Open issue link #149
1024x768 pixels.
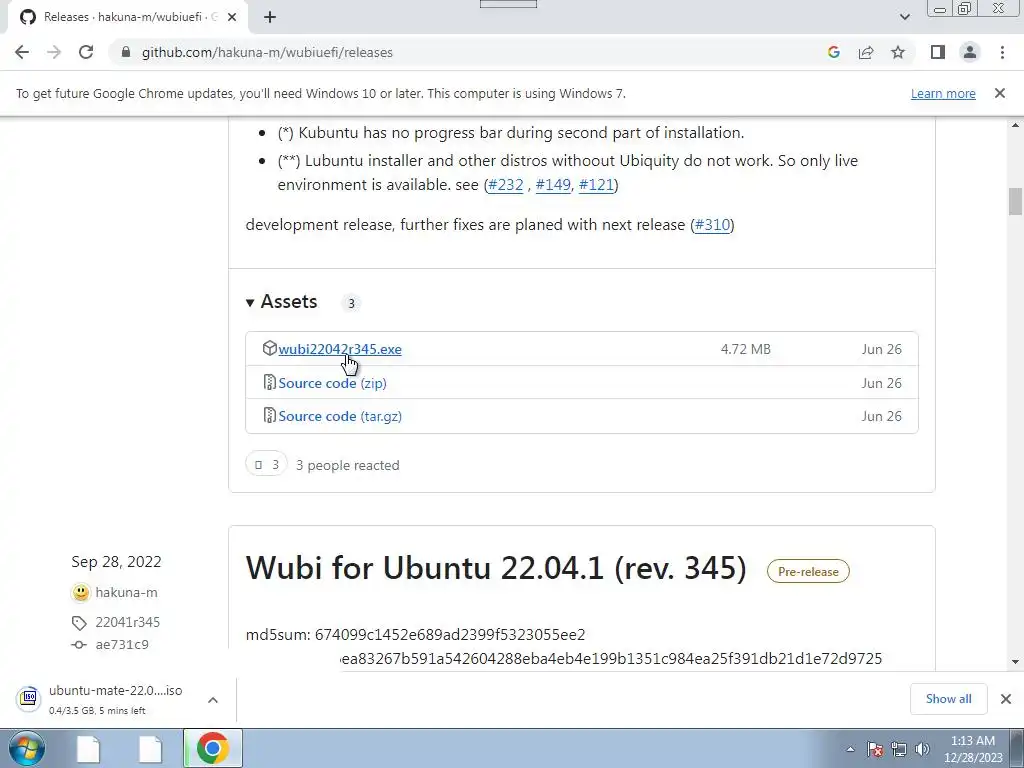click(553, 185)
